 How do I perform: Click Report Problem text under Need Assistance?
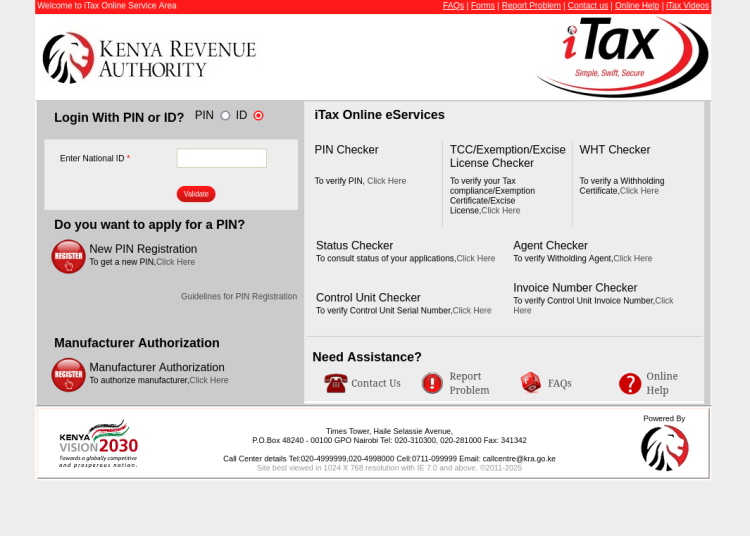pyautogui.click(x=469, y=383)
